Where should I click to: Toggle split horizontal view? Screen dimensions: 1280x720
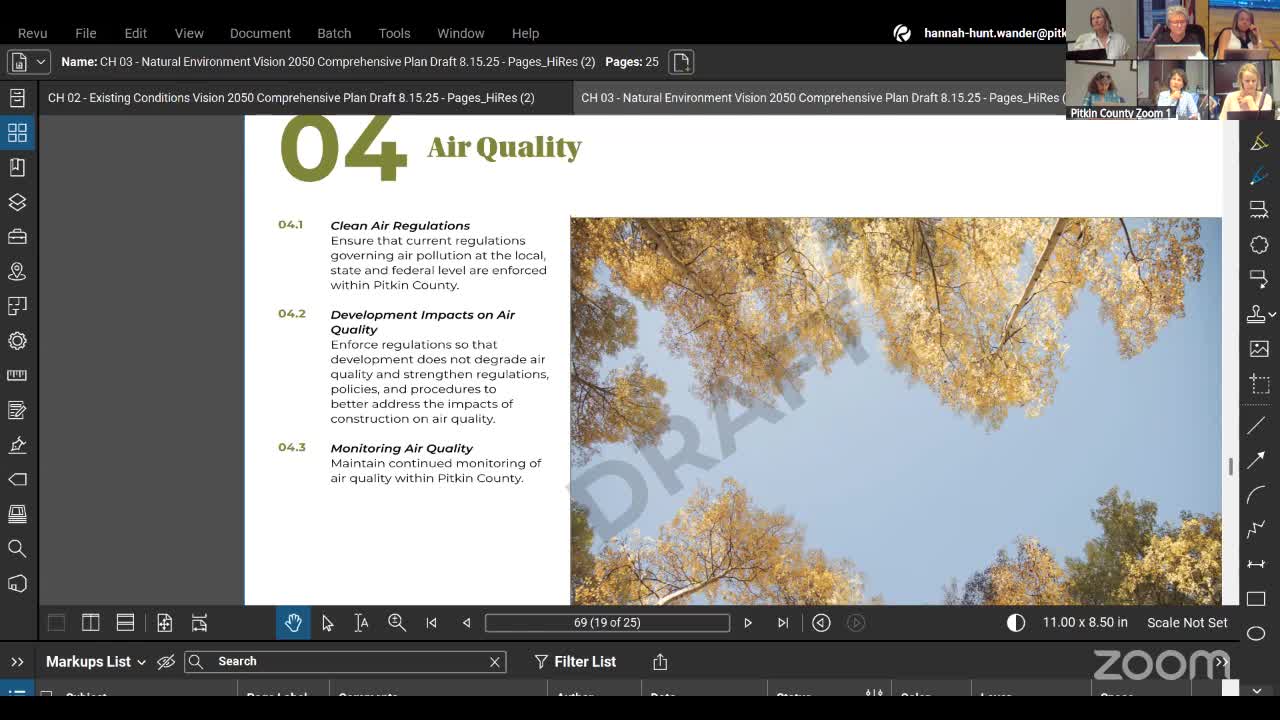(125, 622)
